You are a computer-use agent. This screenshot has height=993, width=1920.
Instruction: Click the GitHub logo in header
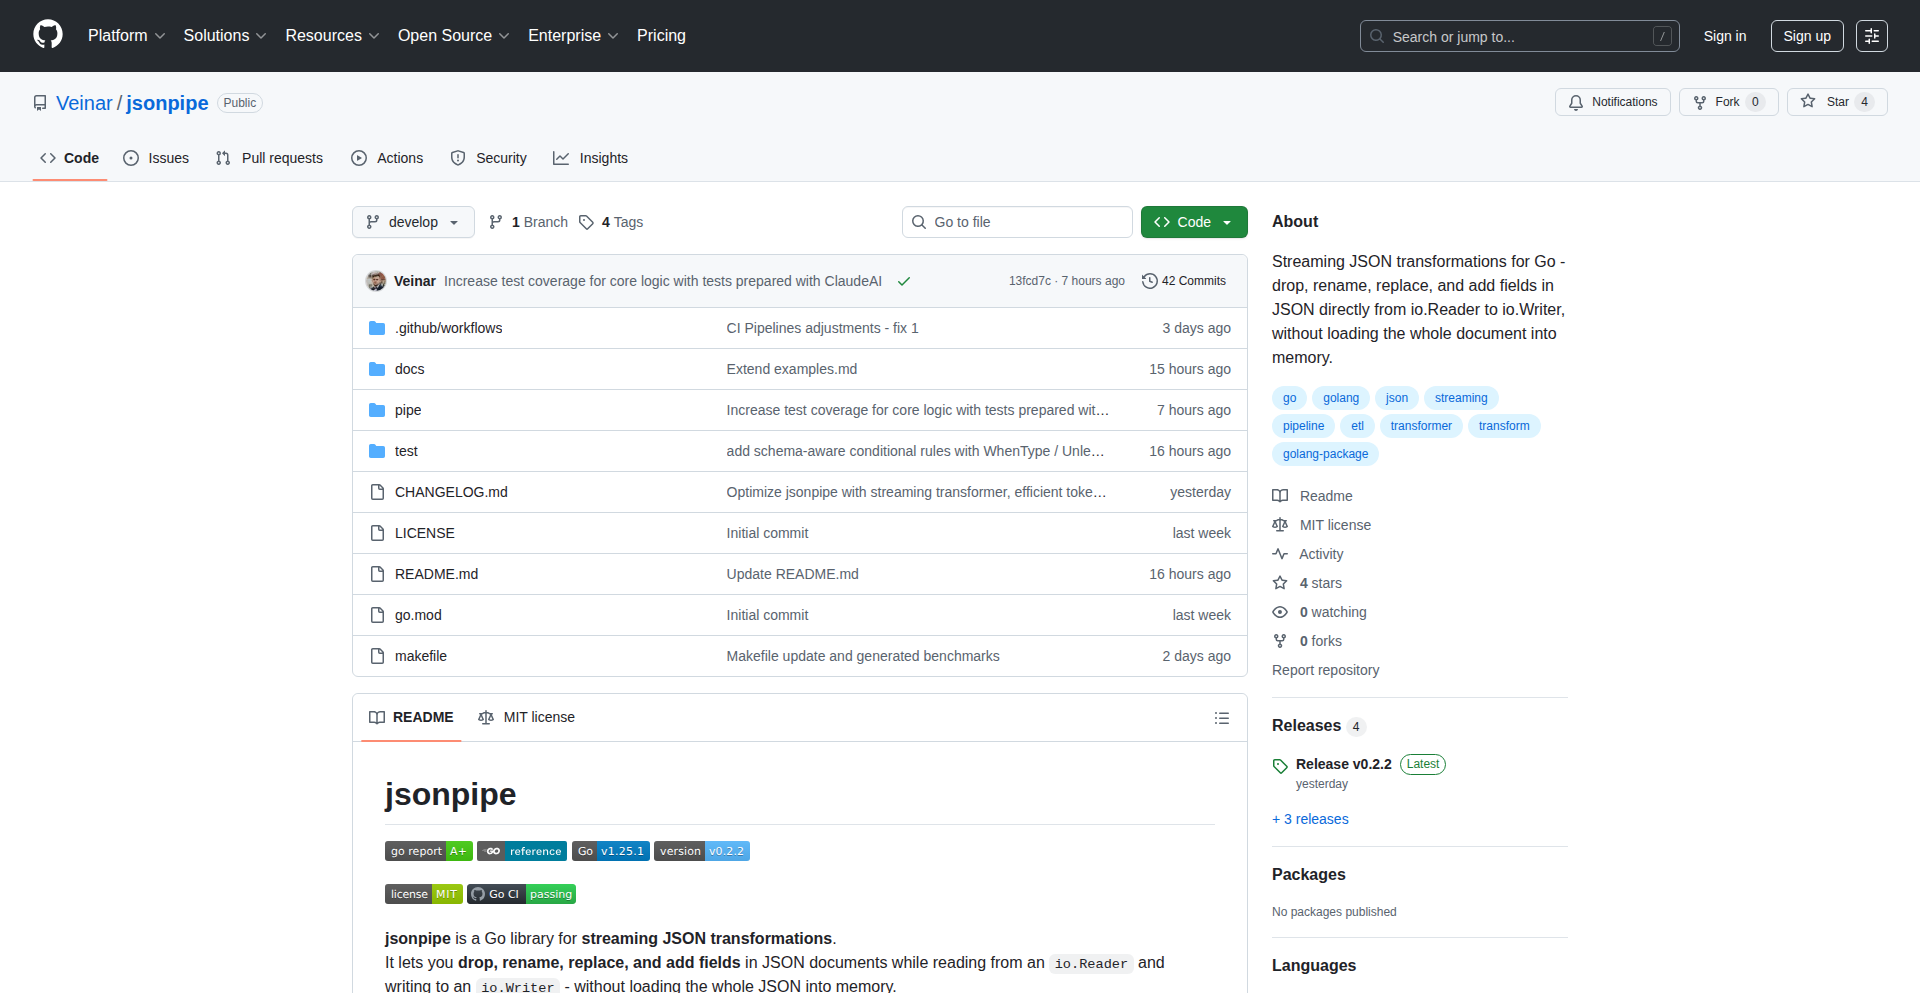click(x=48, y=35)
